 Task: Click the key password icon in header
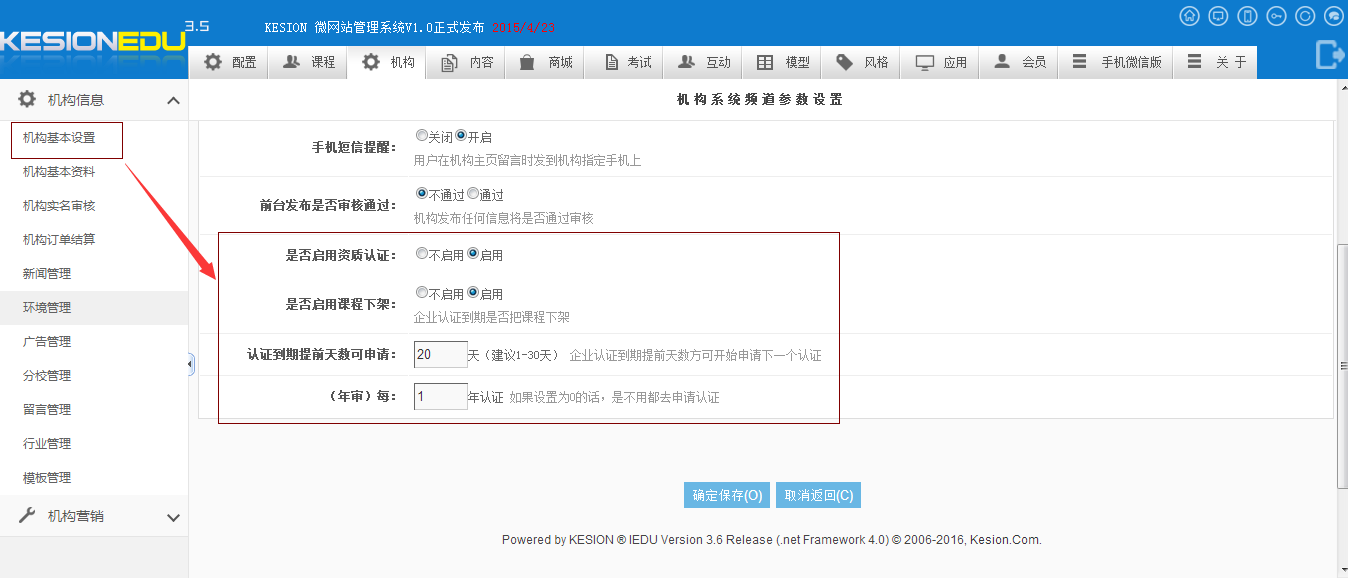tap(1276, 16)
